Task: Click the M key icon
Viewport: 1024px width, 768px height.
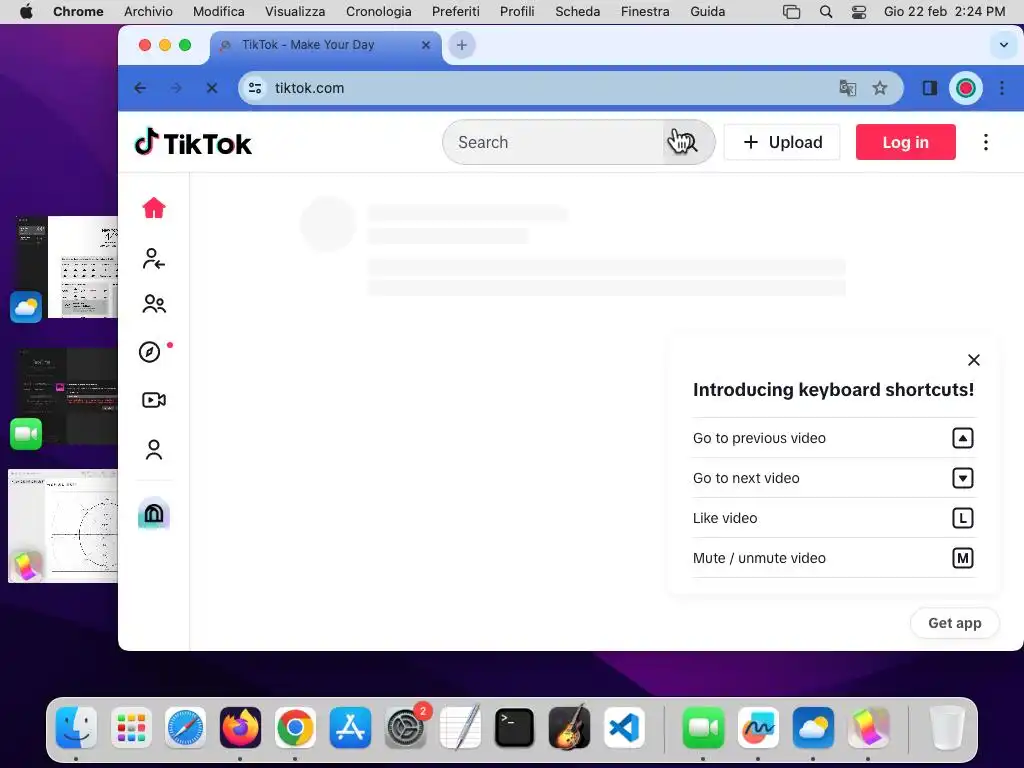Action: (x=963, y=558)
